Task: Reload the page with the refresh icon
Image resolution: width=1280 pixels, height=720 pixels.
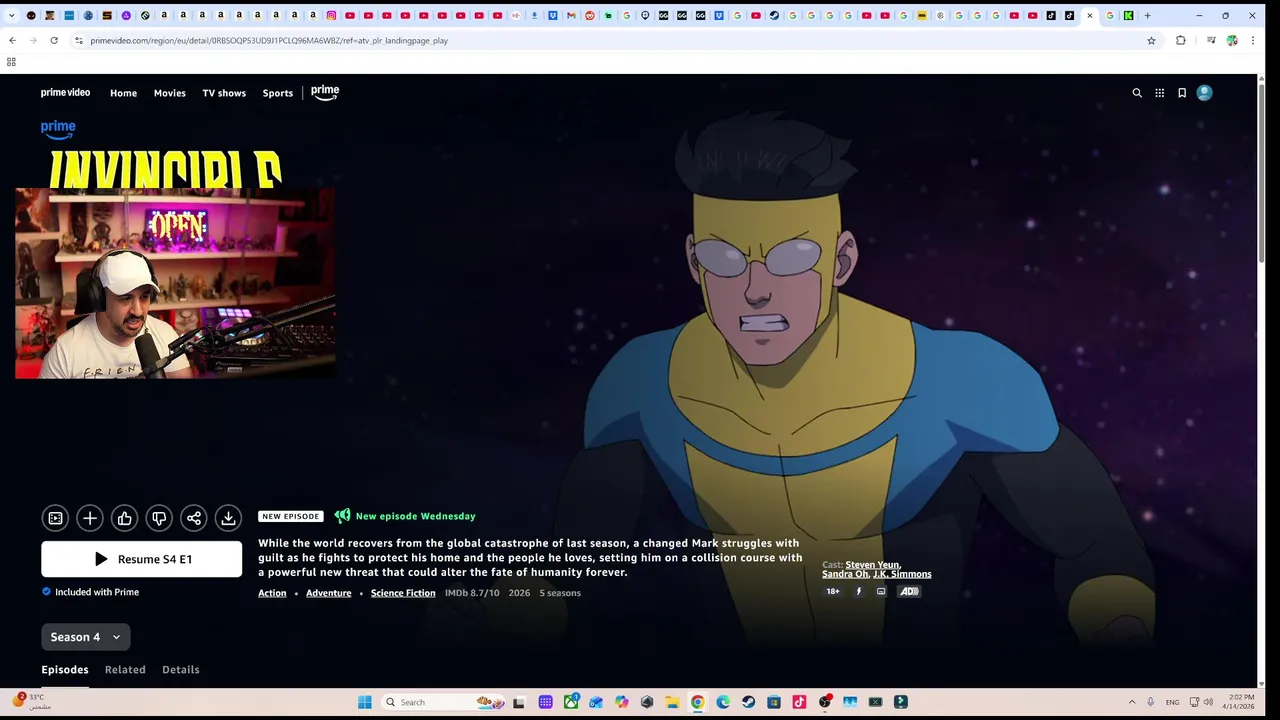Action: [x=53, y=40]
